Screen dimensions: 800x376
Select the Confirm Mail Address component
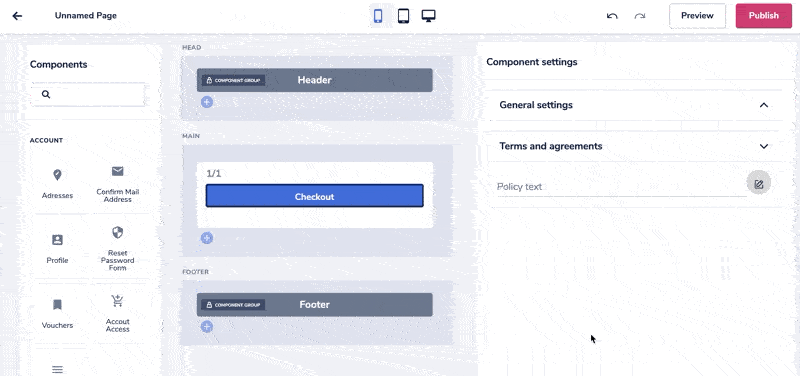tap(118, 184)
